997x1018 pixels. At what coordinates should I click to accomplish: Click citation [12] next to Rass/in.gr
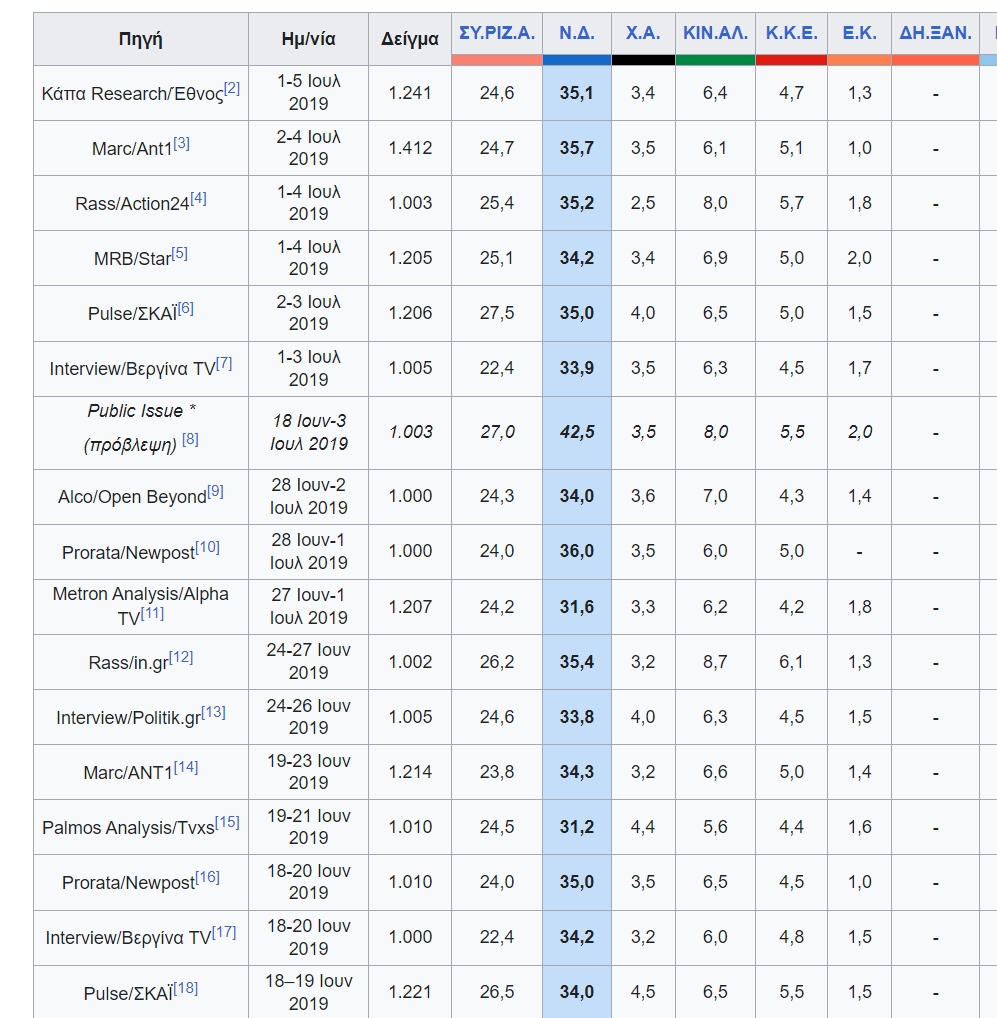[x=181, y=657]
